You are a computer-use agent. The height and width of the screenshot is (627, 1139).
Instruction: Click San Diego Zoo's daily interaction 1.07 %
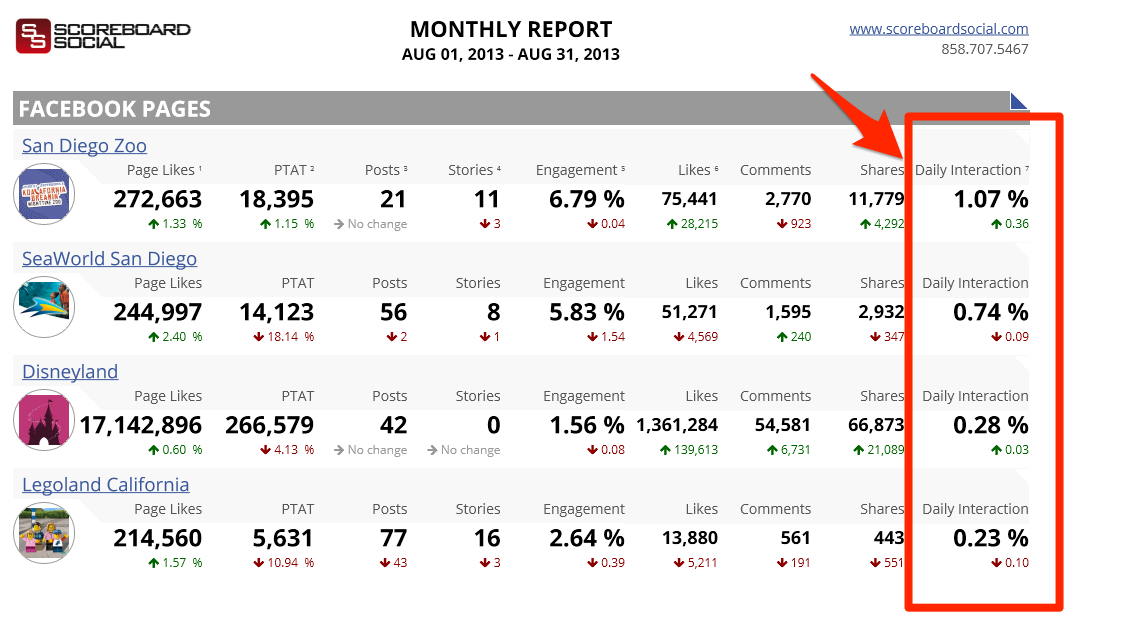point(991,199)
